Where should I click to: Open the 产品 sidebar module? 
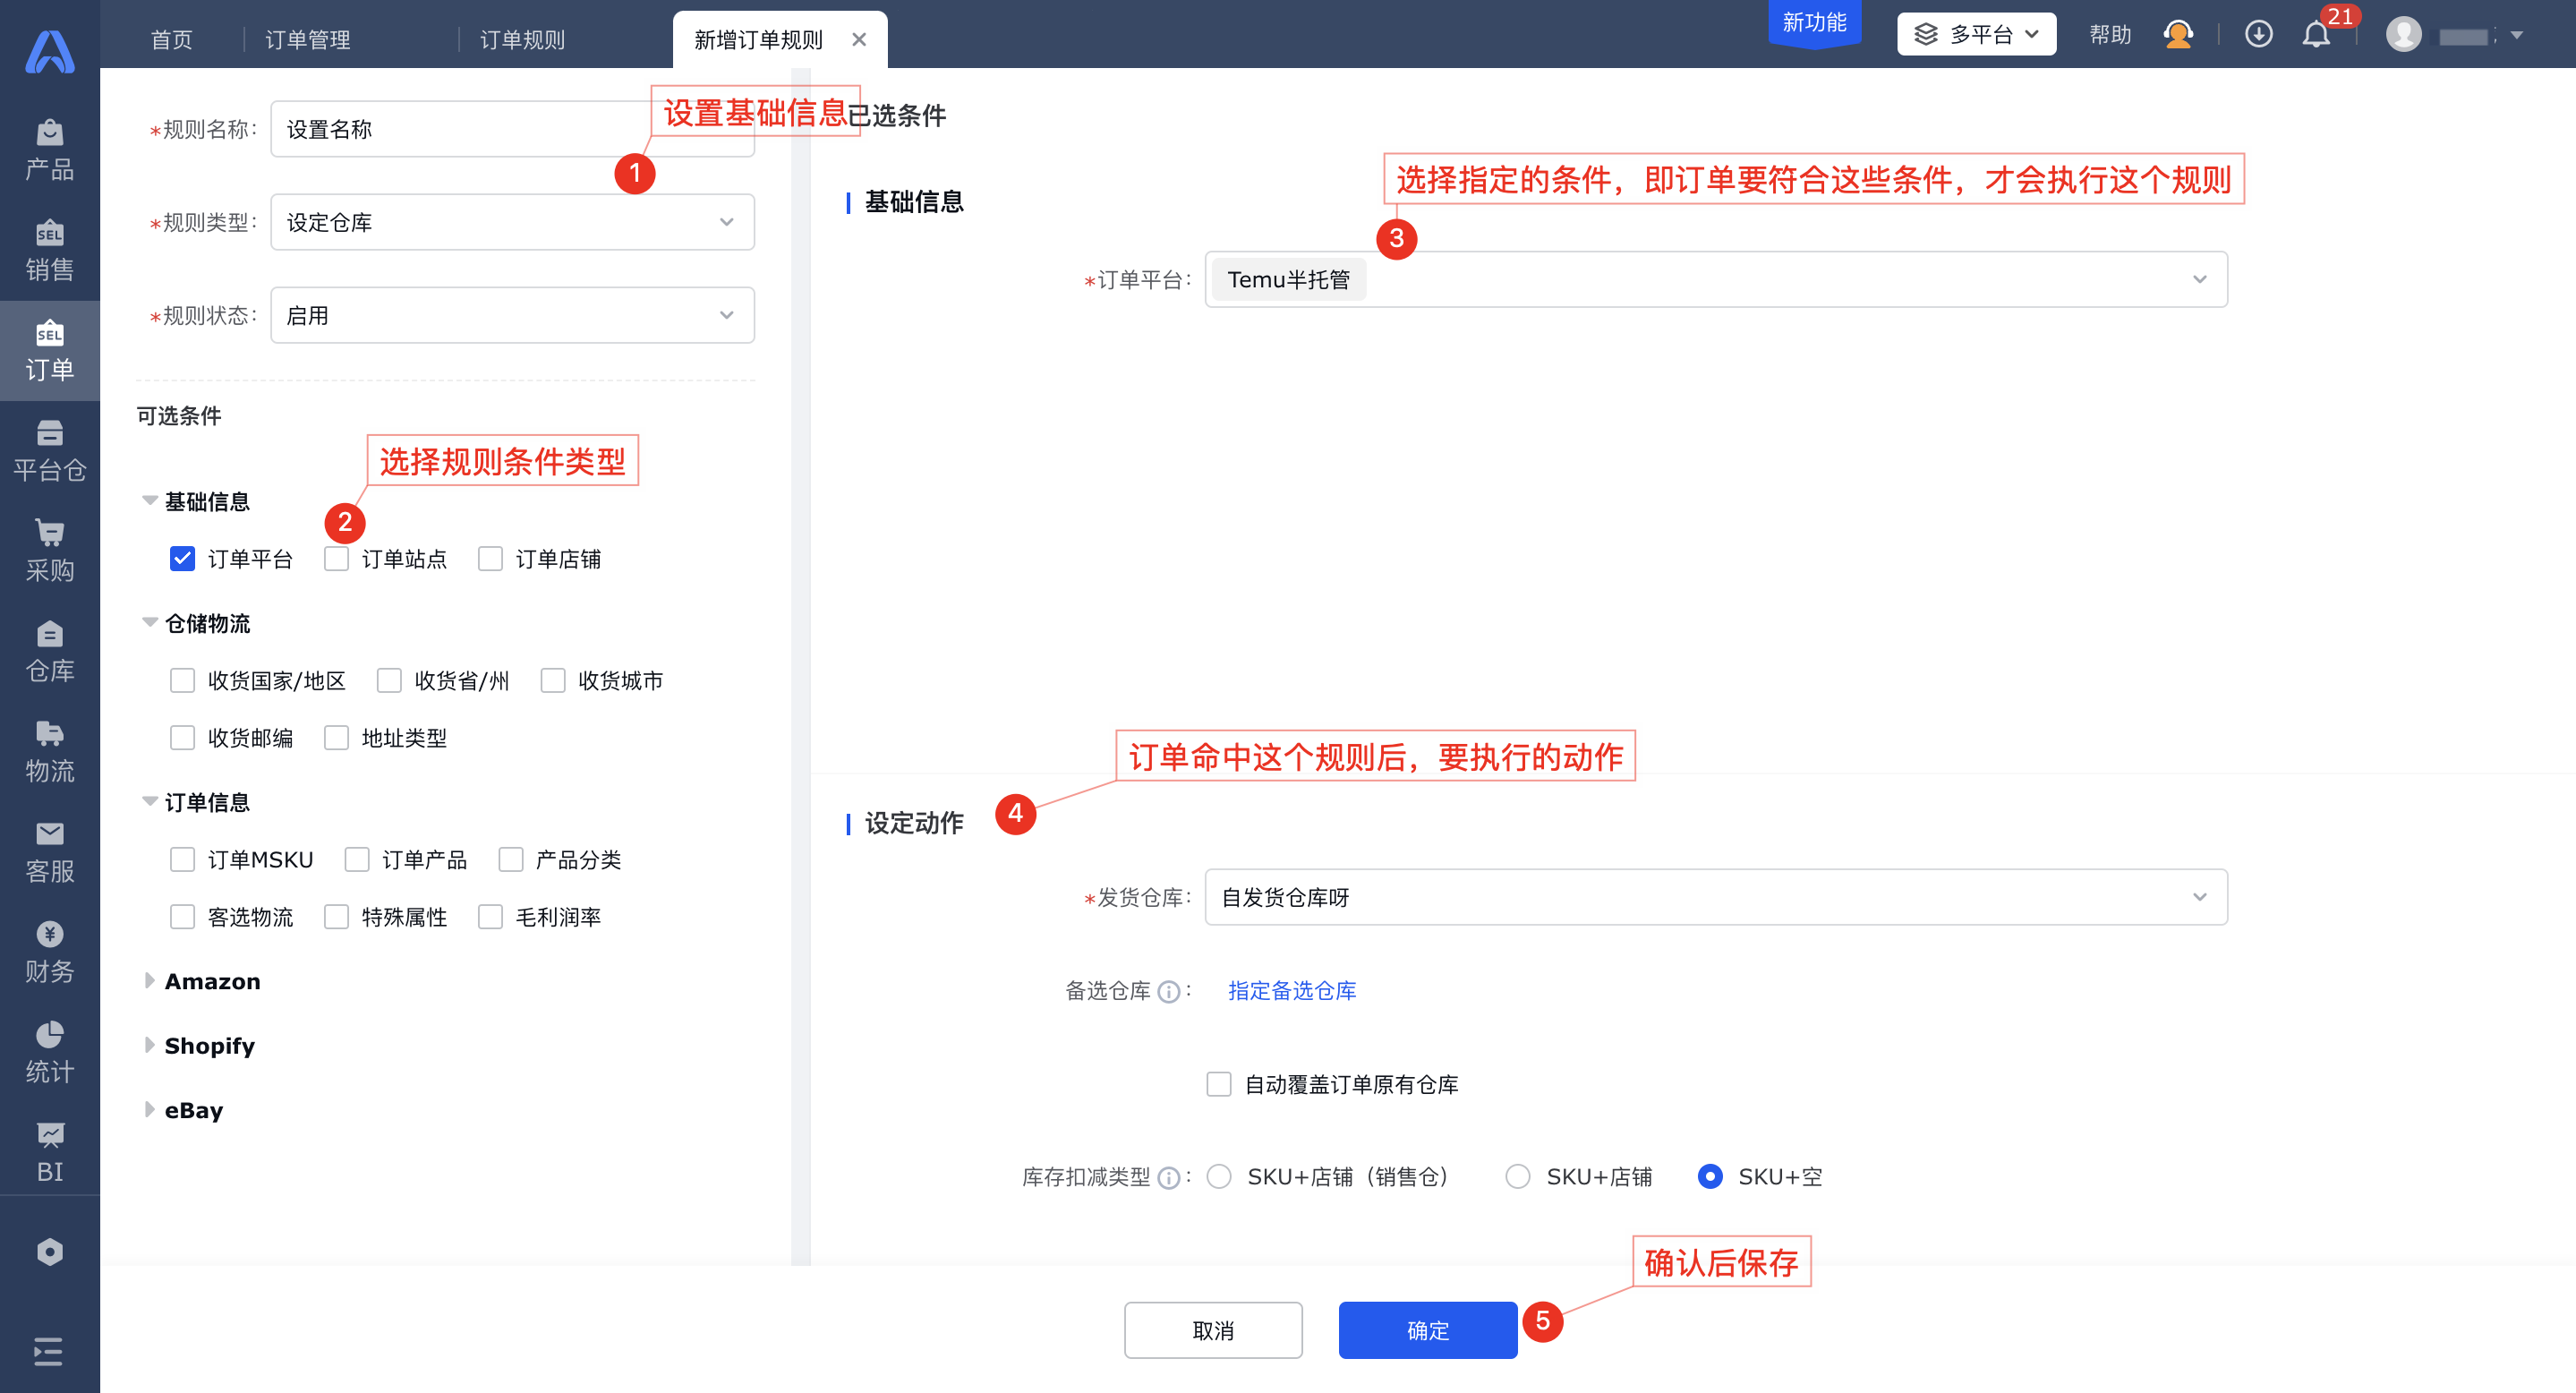click(49, 150)
